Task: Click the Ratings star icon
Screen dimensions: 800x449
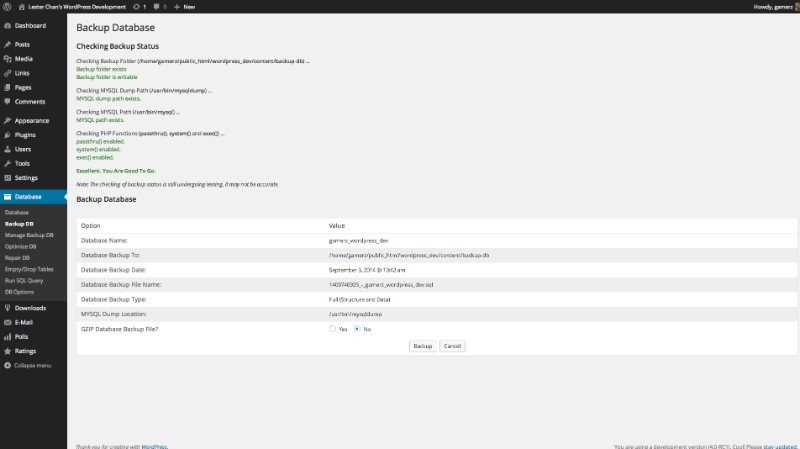Action: pos(8,351)
